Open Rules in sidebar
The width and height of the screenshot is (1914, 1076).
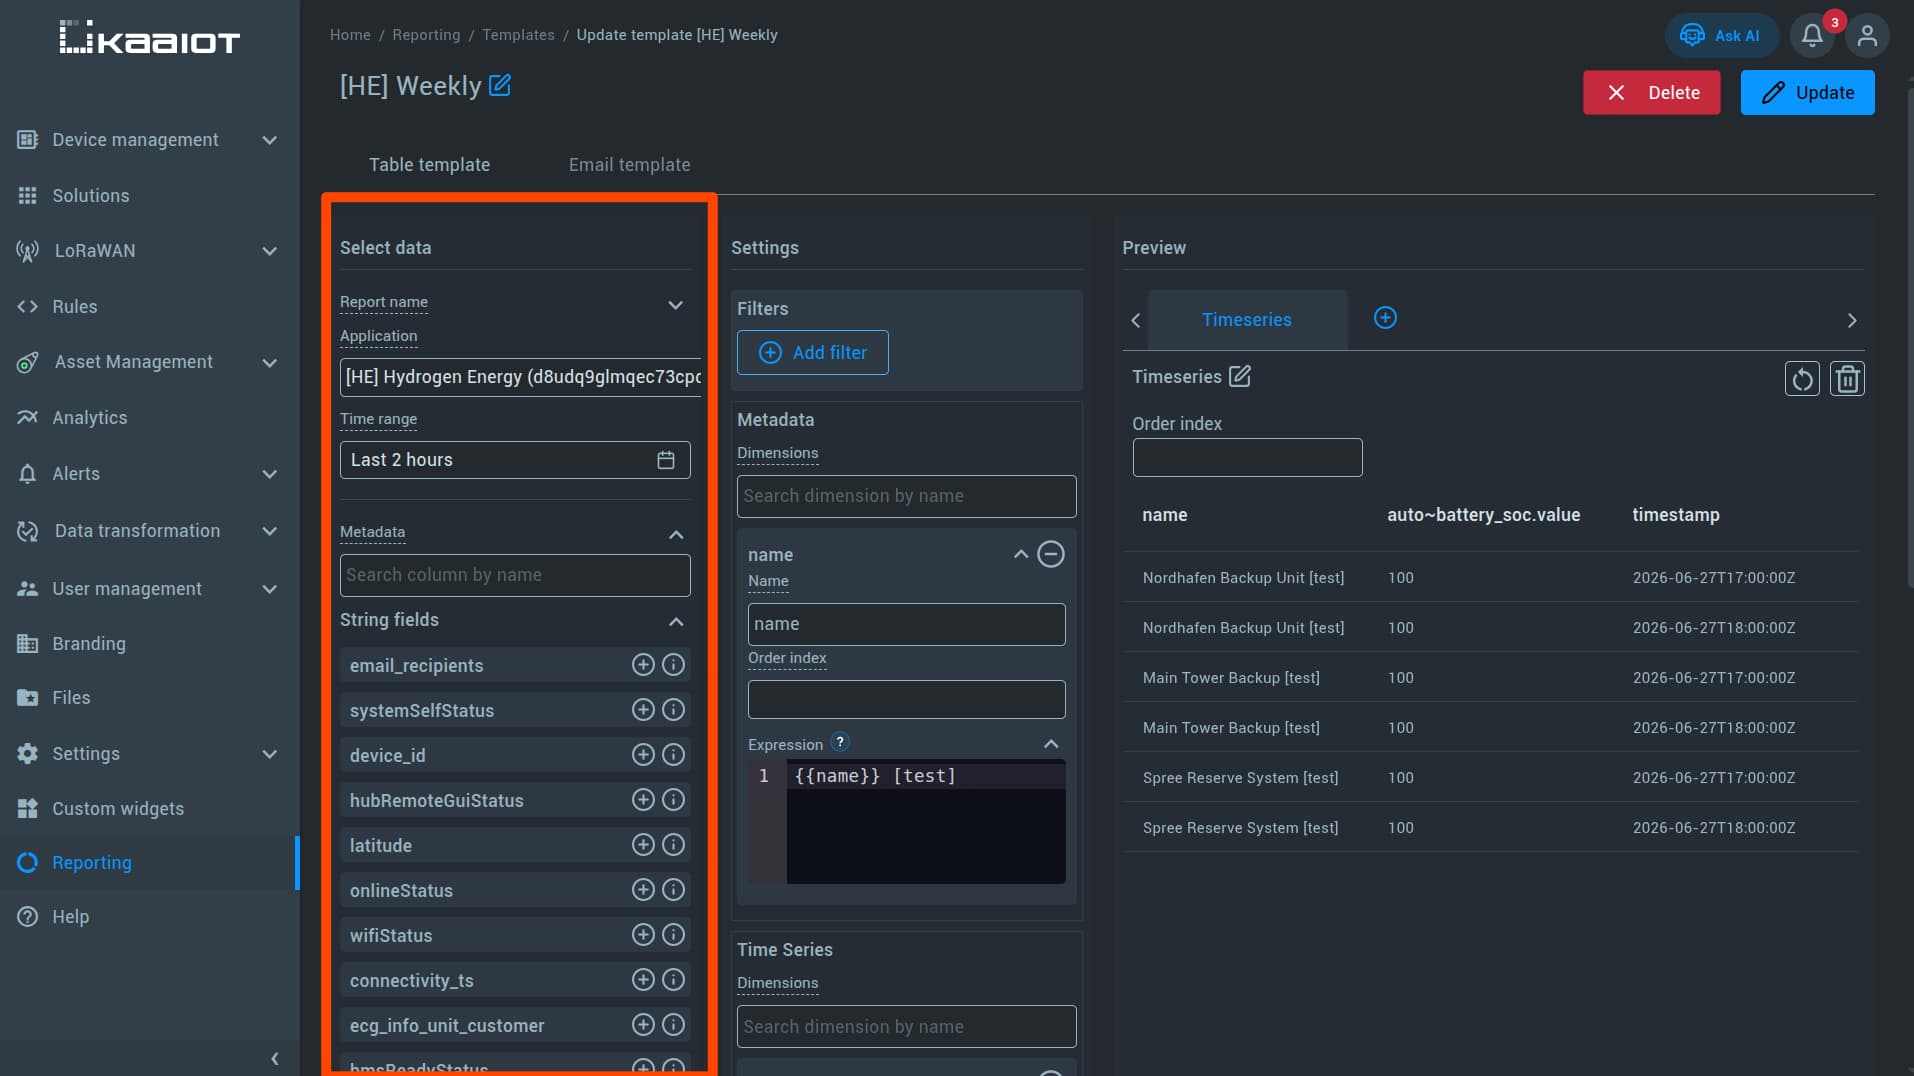[x=75, y=307]
